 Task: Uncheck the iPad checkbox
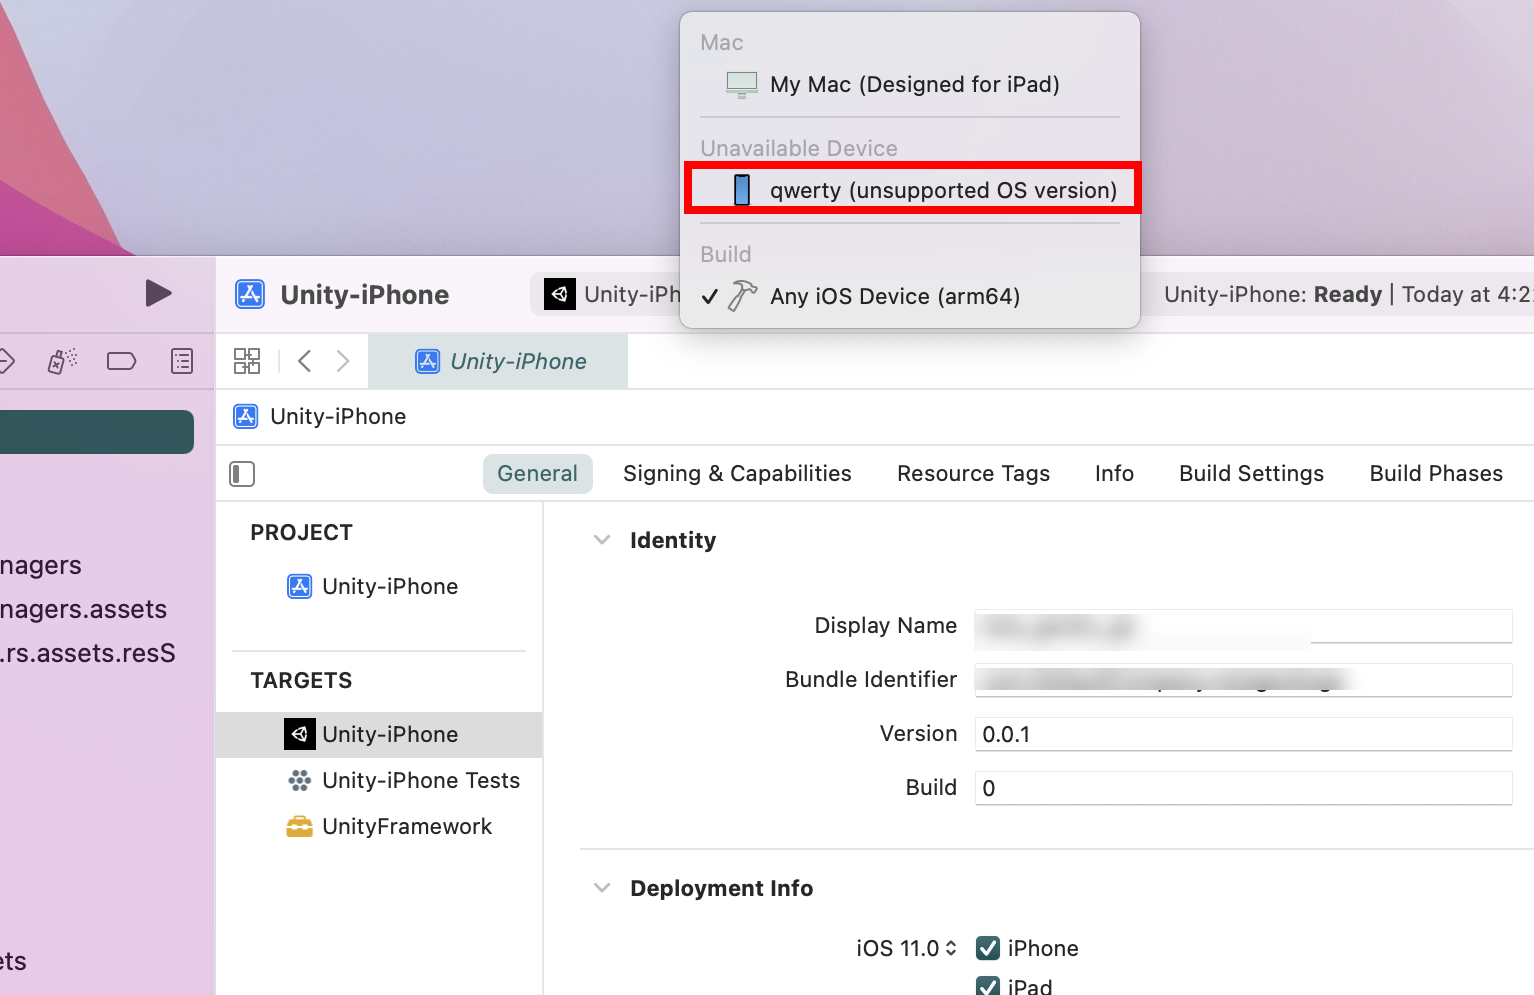pos(988,986)
